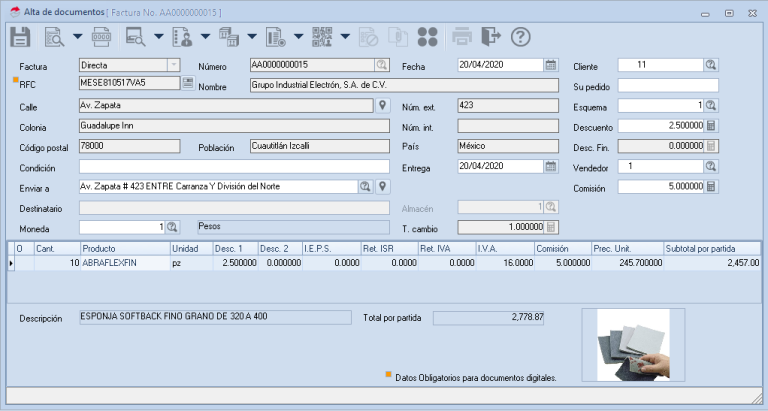Click the Condición input field
768x411 pixels.
[234, 167]
